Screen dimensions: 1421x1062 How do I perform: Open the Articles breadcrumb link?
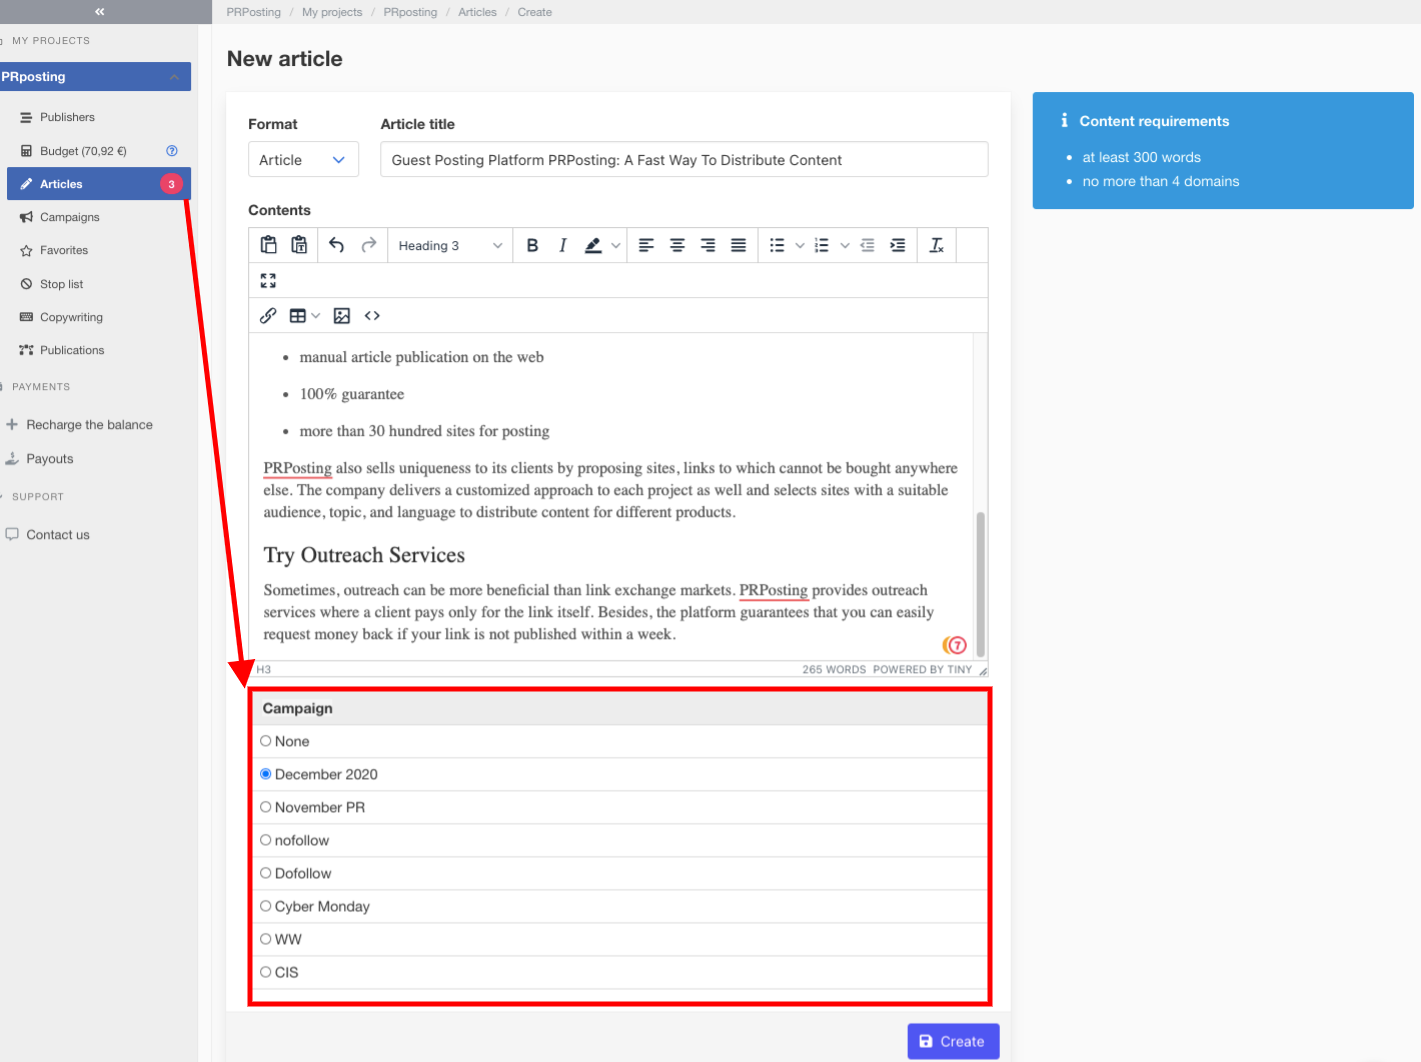pyautogui.click(x=477, y=12)
